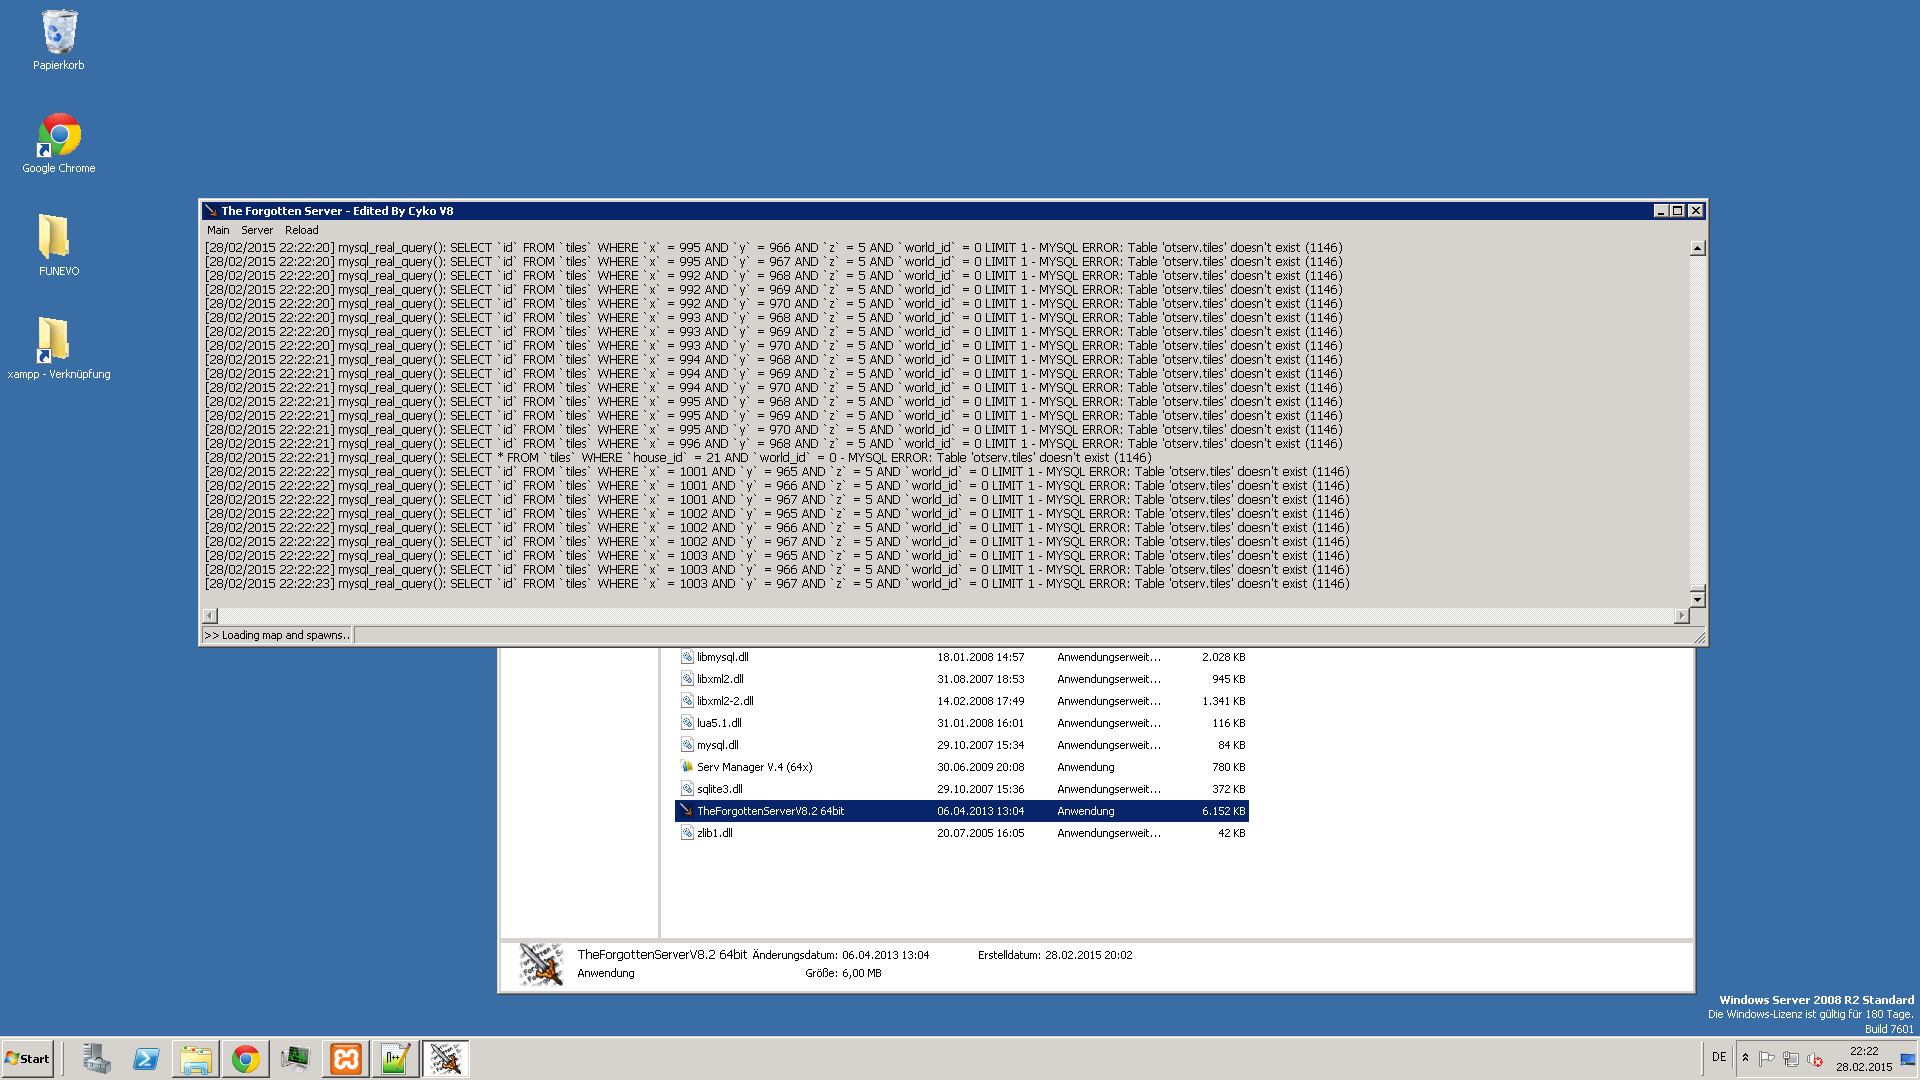Click the log's horizontal scroll left arrow

coord(210,616)
